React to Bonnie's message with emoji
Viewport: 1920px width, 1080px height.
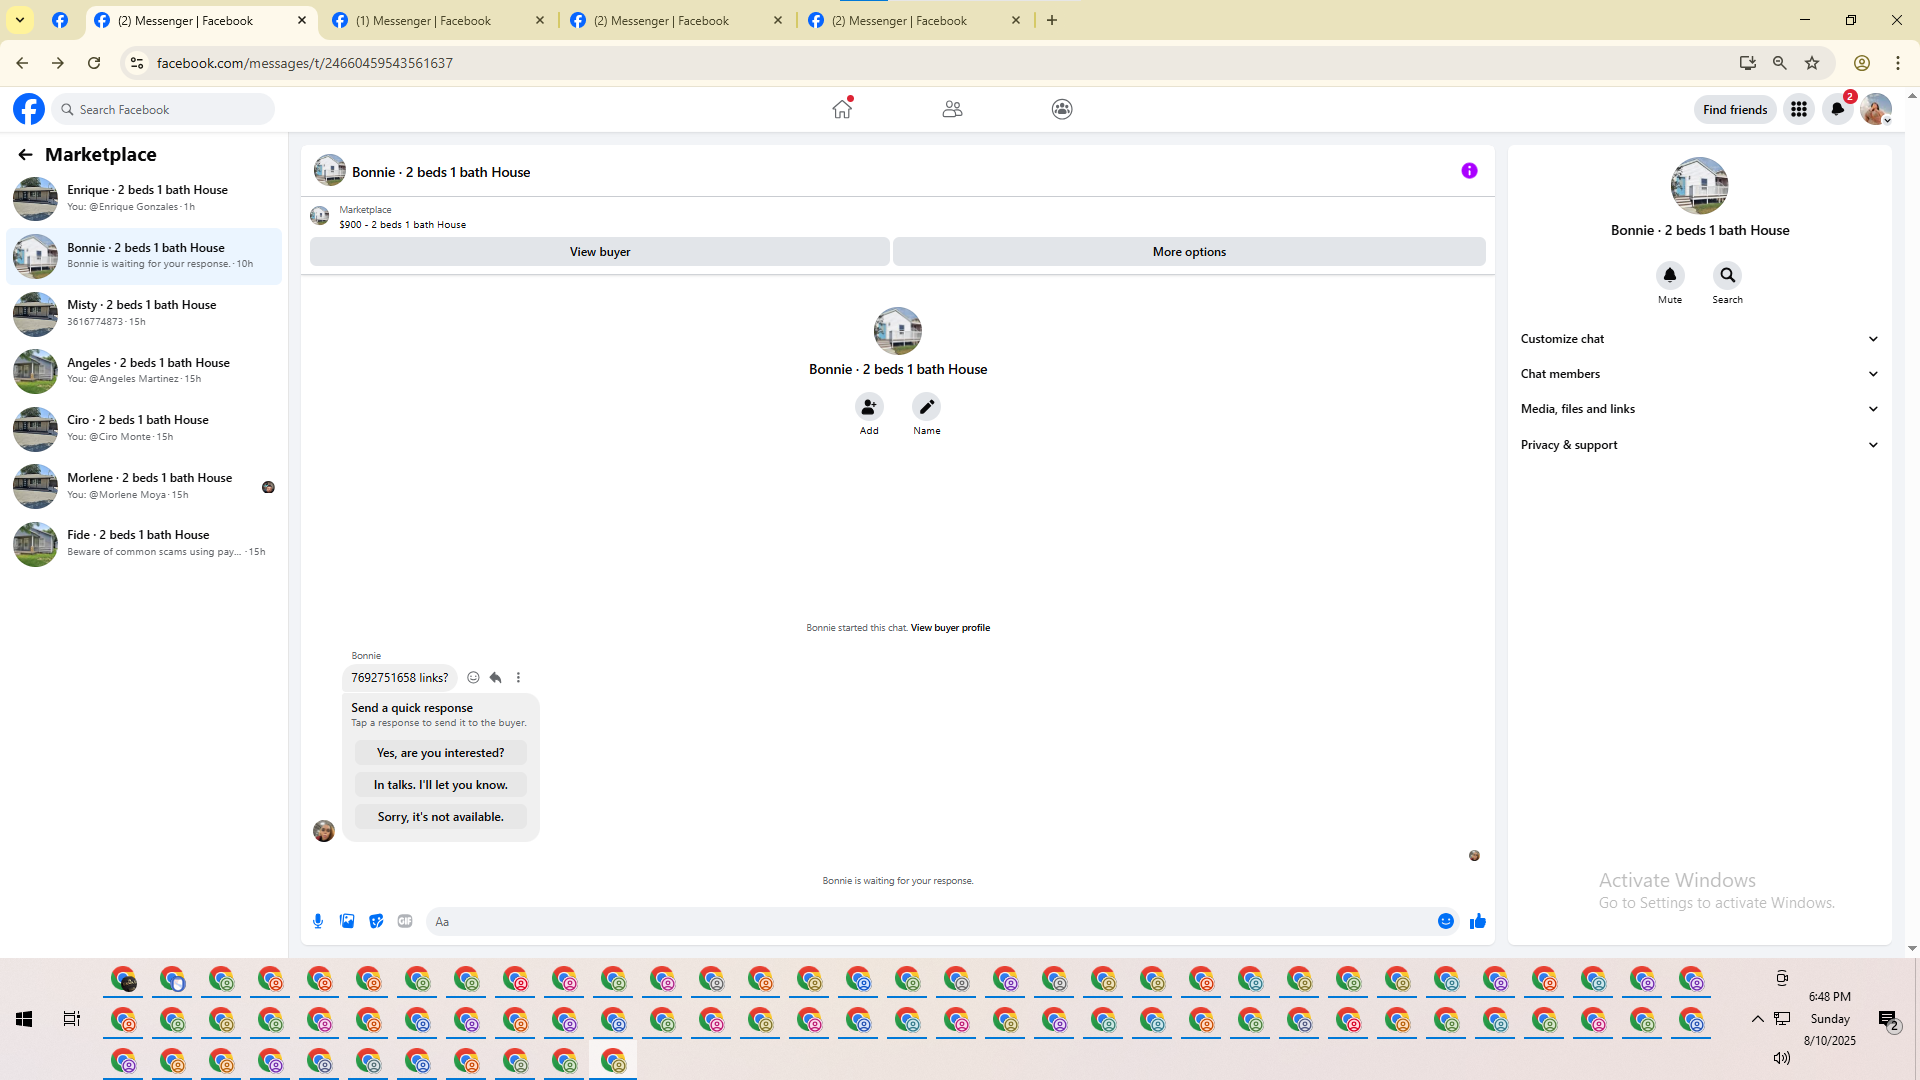473,678
